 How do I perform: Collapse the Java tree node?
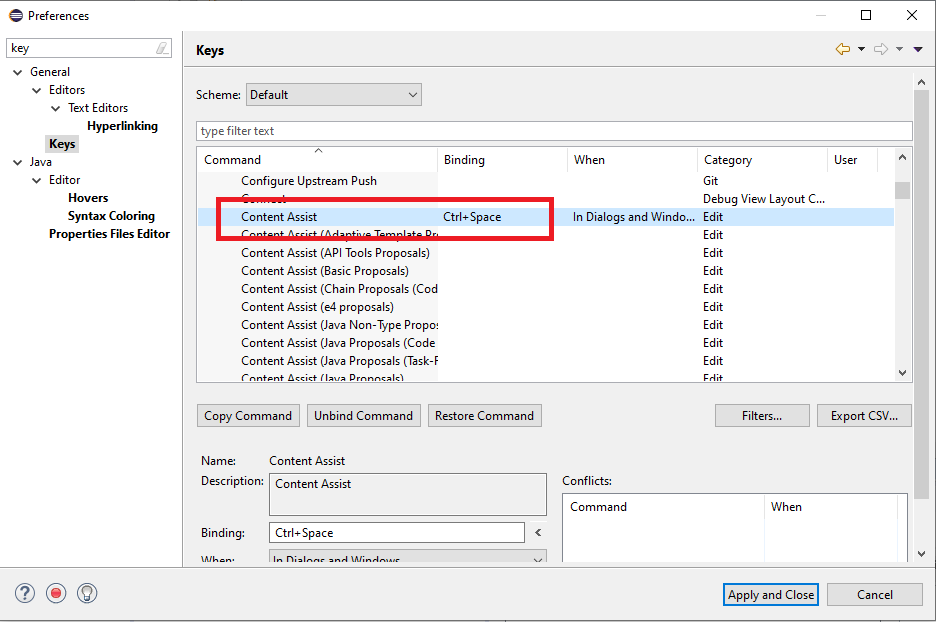click(17, 162)
